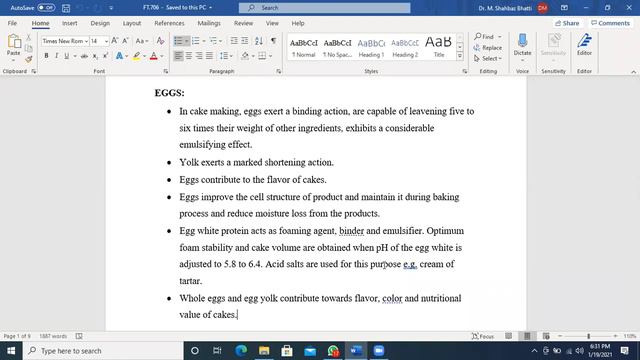Viewport: 640px width, 360px height.
Task: Sort the selected text
Action: point(259,41)
